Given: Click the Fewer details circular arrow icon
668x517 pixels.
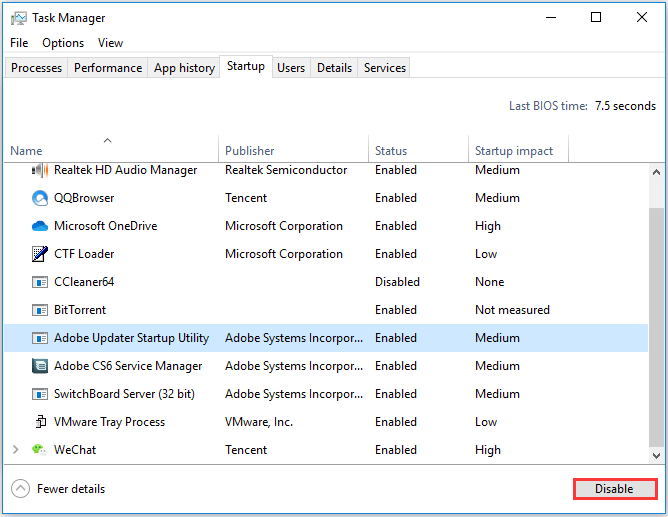Looking at the screenshot, I should pos(20,488).
